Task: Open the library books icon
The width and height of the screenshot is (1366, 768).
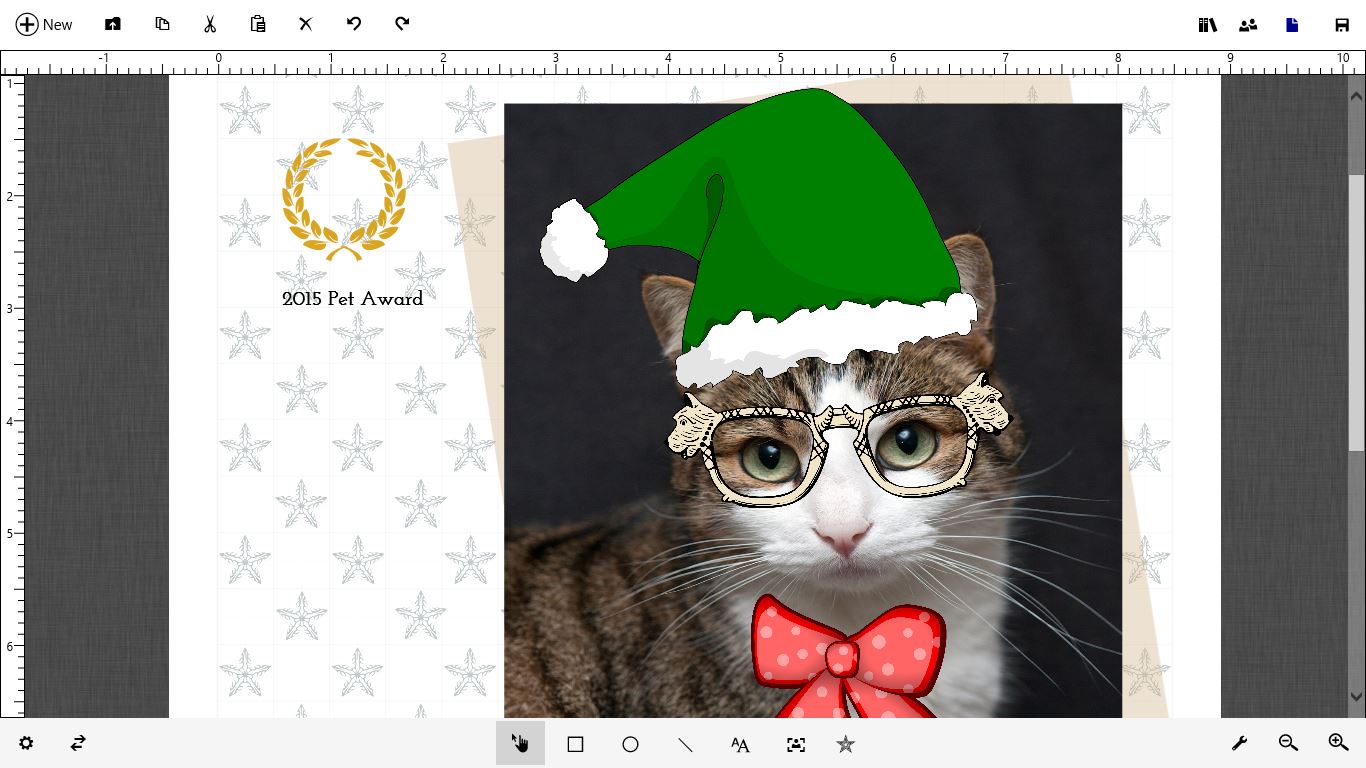Action: coord(1208,25)
